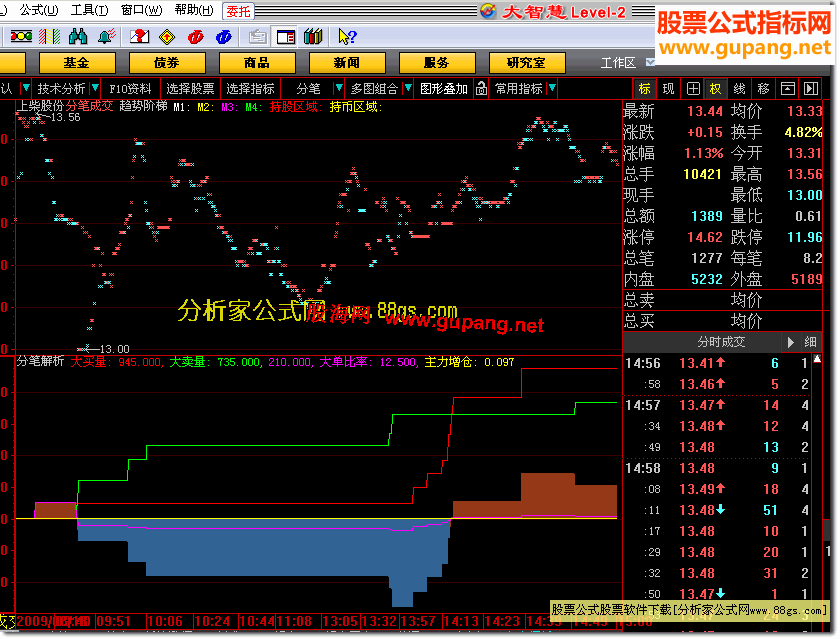Open the 工具 menu
Screen dimensions: 840x639
[x=89, y=10]
